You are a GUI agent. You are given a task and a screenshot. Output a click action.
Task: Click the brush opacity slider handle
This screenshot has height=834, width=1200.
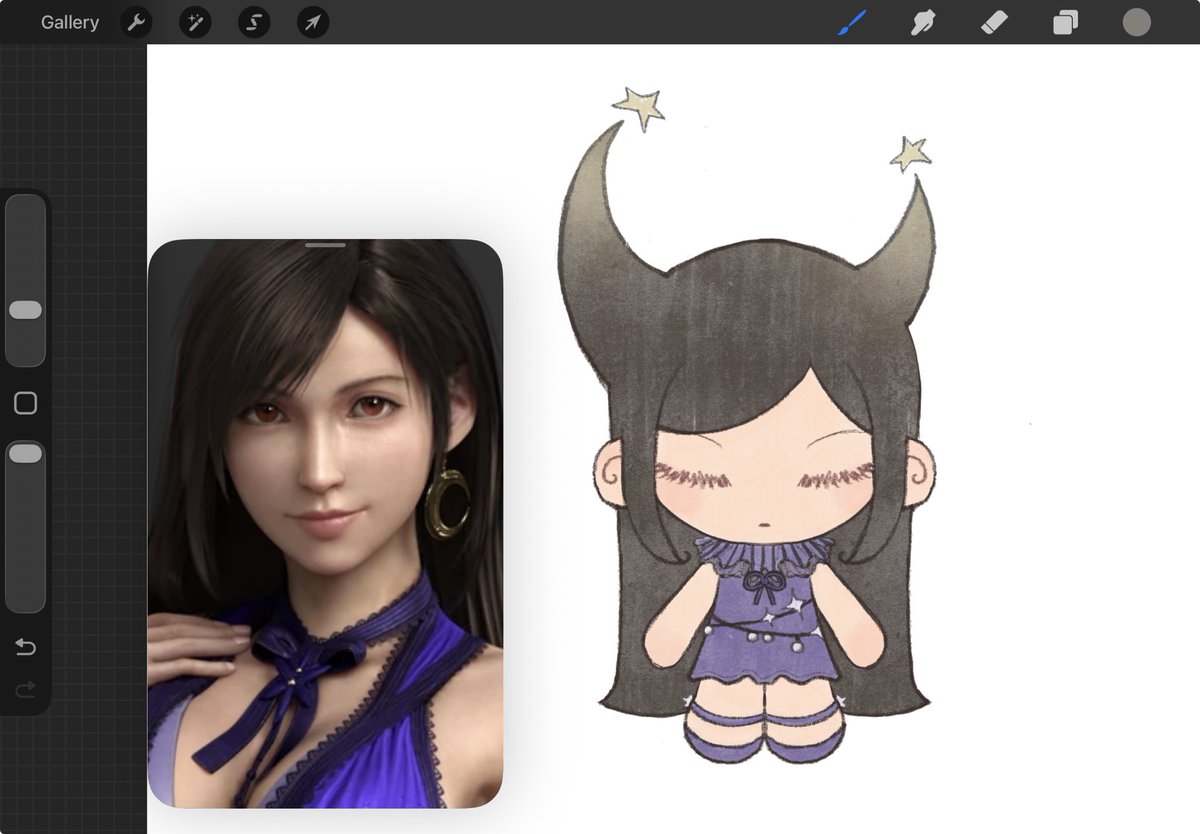pos(25,454)
